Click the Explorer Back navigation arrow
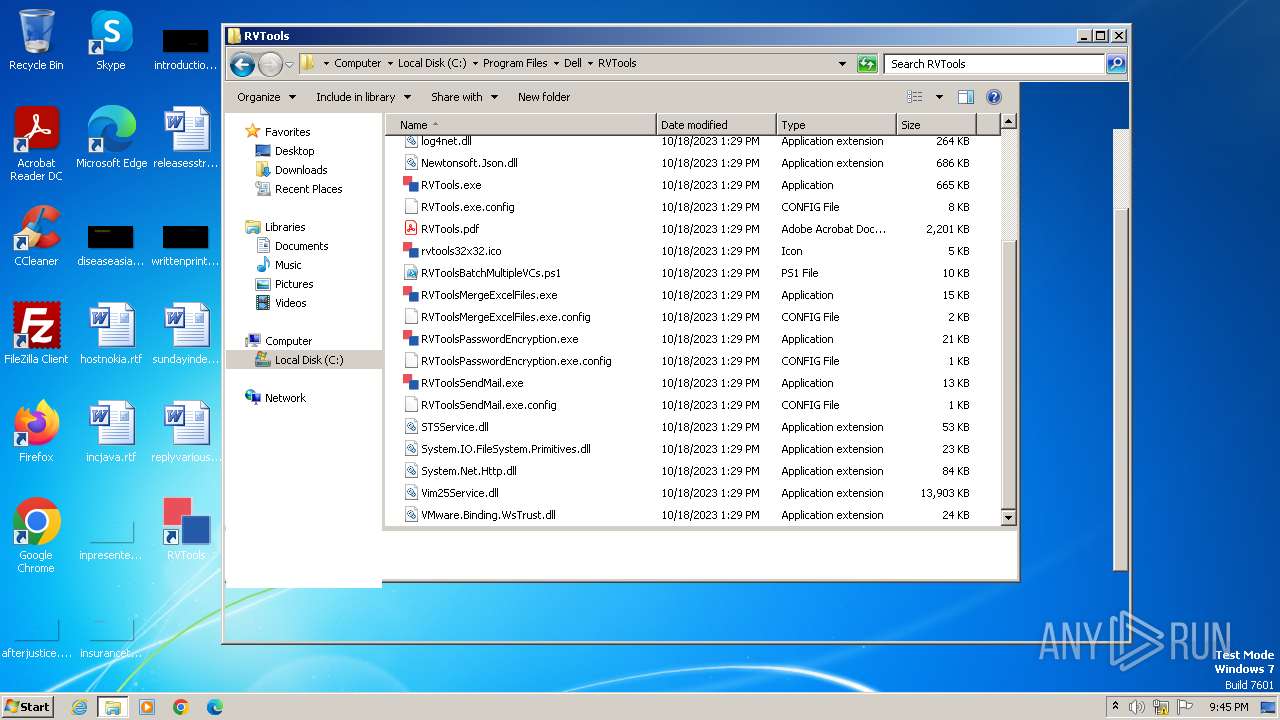The width and height of the screenshot is (1280, 720). pyautogui.click(x=242, y=64)
